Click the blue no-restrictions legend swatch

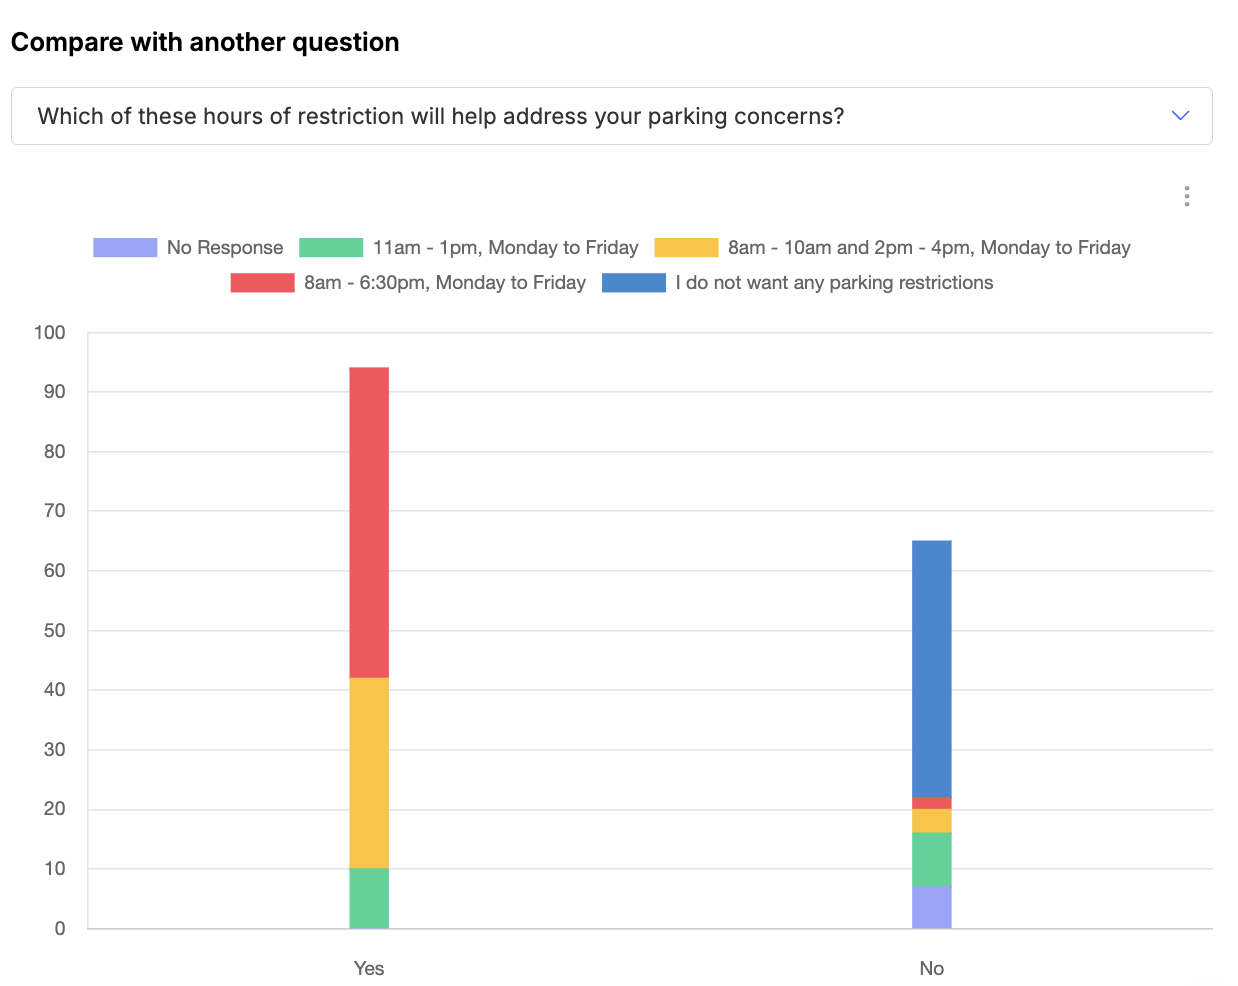633,283
